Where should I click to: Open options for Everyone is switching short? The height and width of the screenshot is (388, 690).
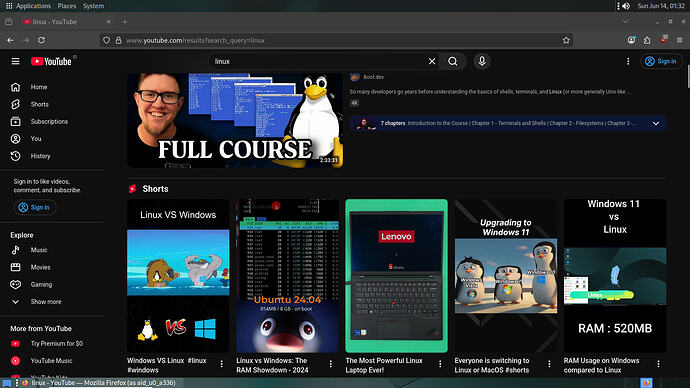coord(549,364)
